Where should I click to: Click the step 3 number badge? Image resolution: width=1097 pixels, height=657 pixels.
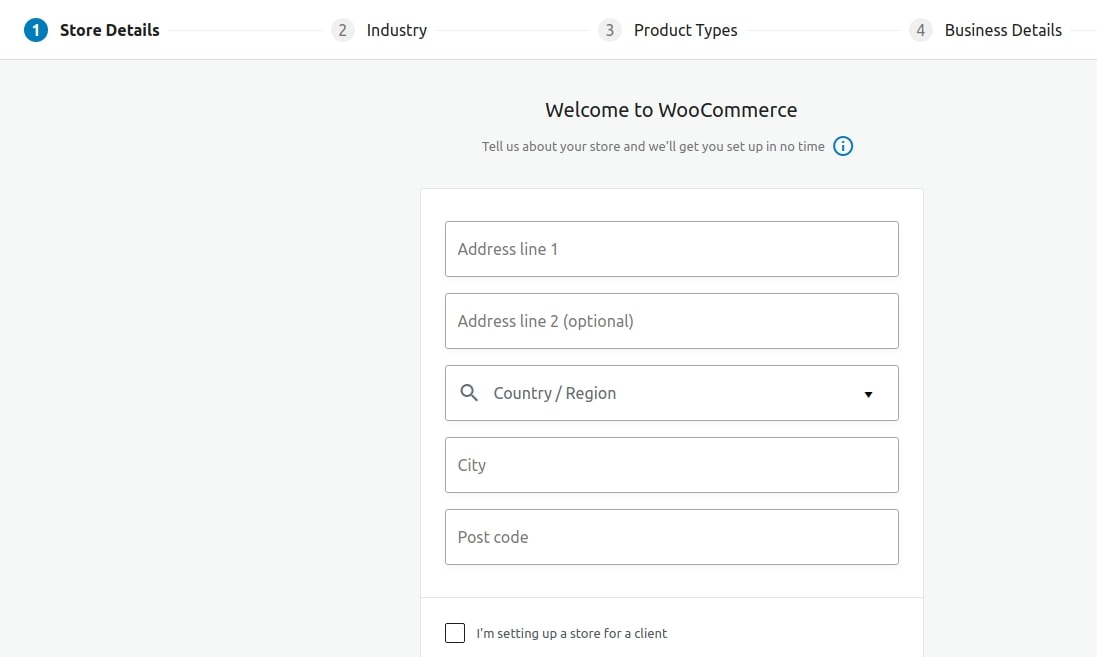(609, 30)
